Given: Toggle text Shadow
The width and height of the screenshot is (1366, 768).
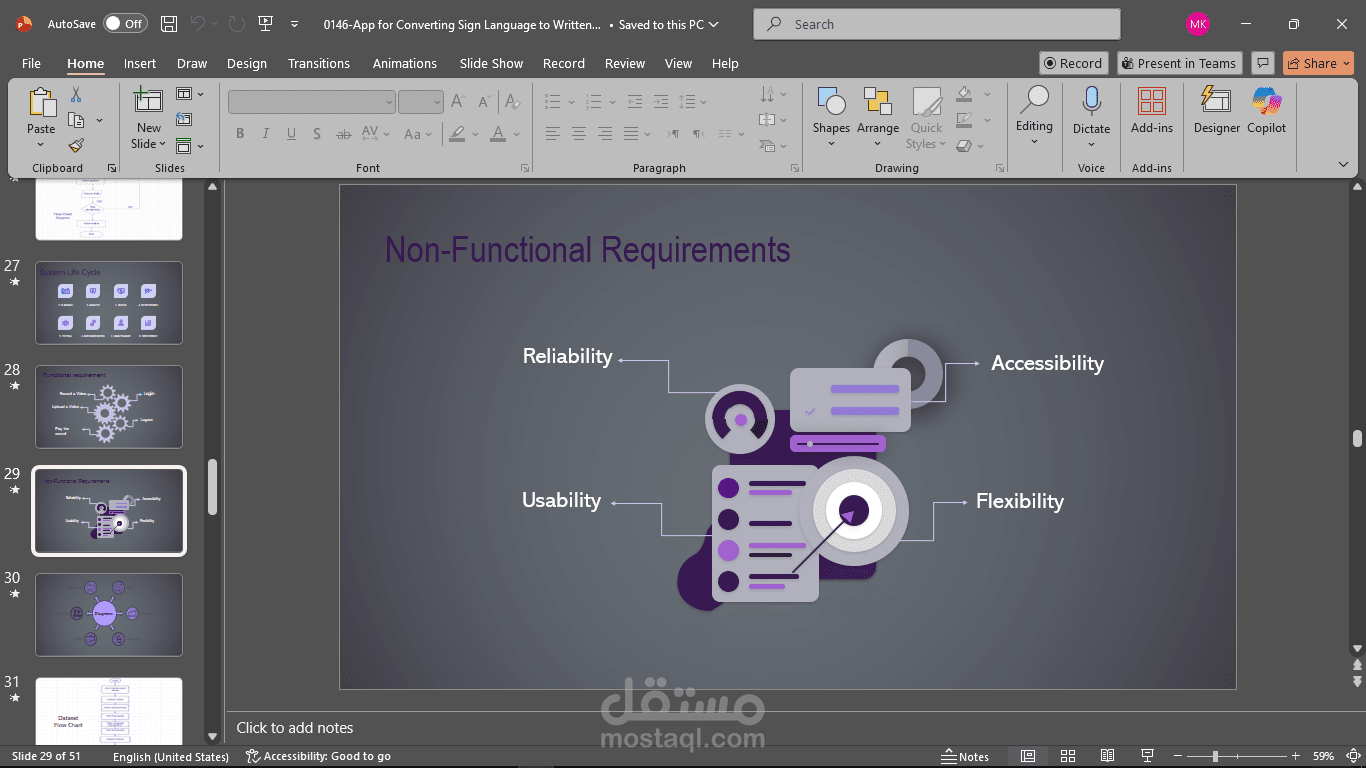Looking at the screenshot, I should coord(317,134).
